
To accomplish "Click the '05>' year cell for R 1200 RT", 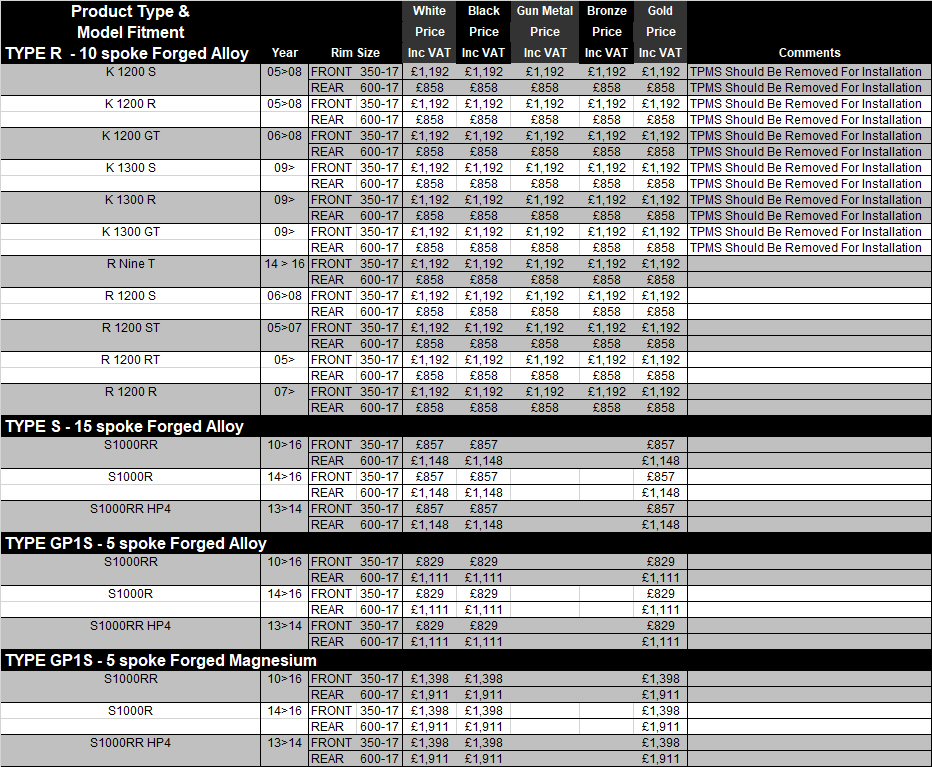I will (x=284, y=360).
